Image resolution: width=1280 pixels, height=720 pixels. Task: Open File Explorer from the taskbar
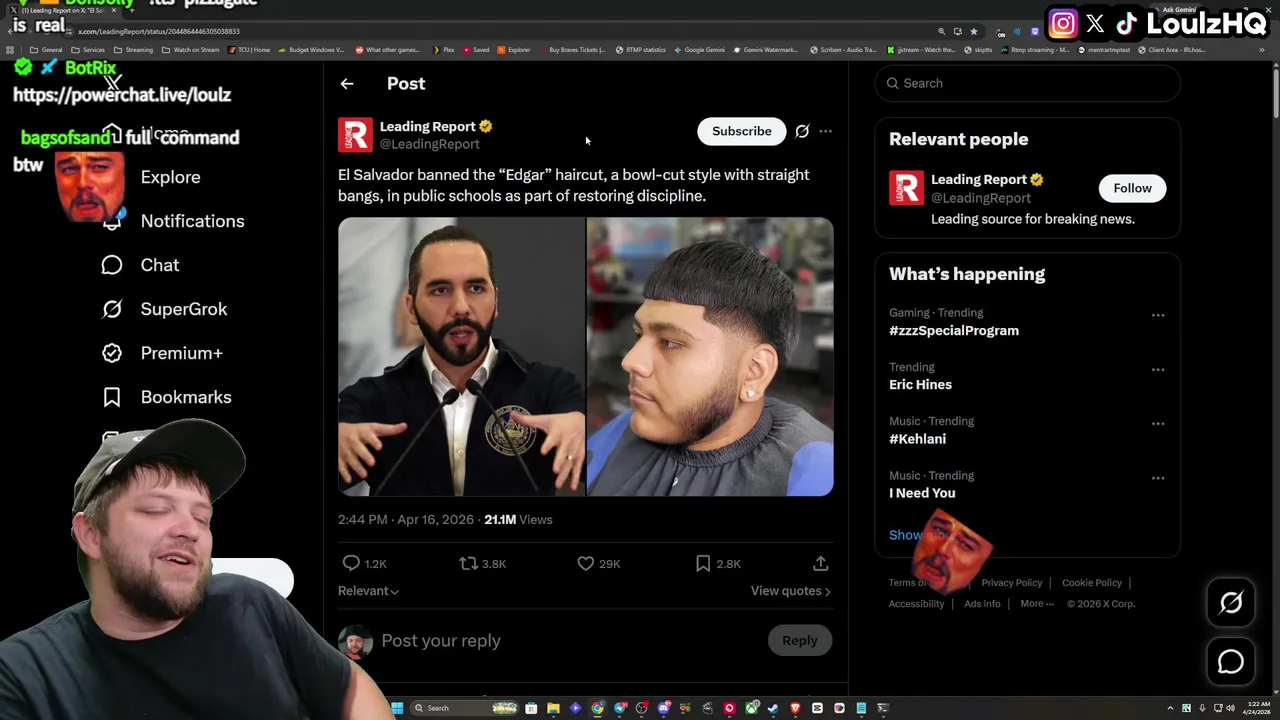pos(553,708)
